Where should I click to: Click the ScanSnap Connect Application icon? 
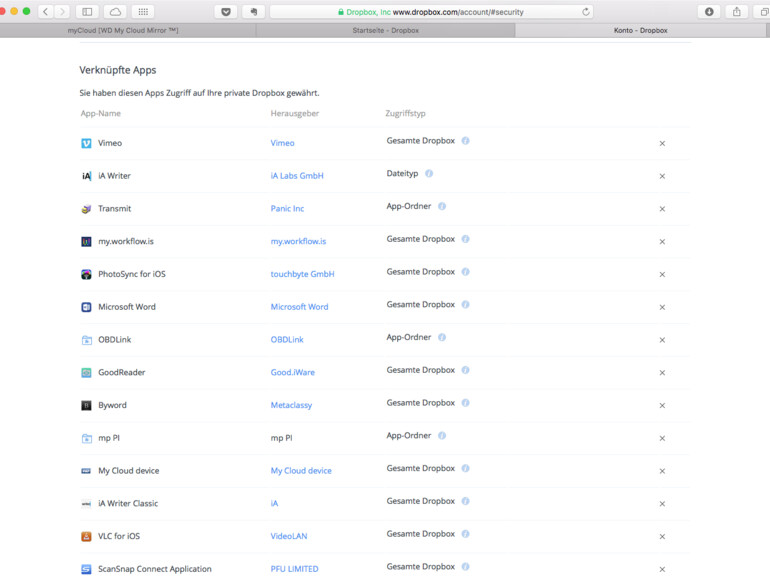[86, 569]
